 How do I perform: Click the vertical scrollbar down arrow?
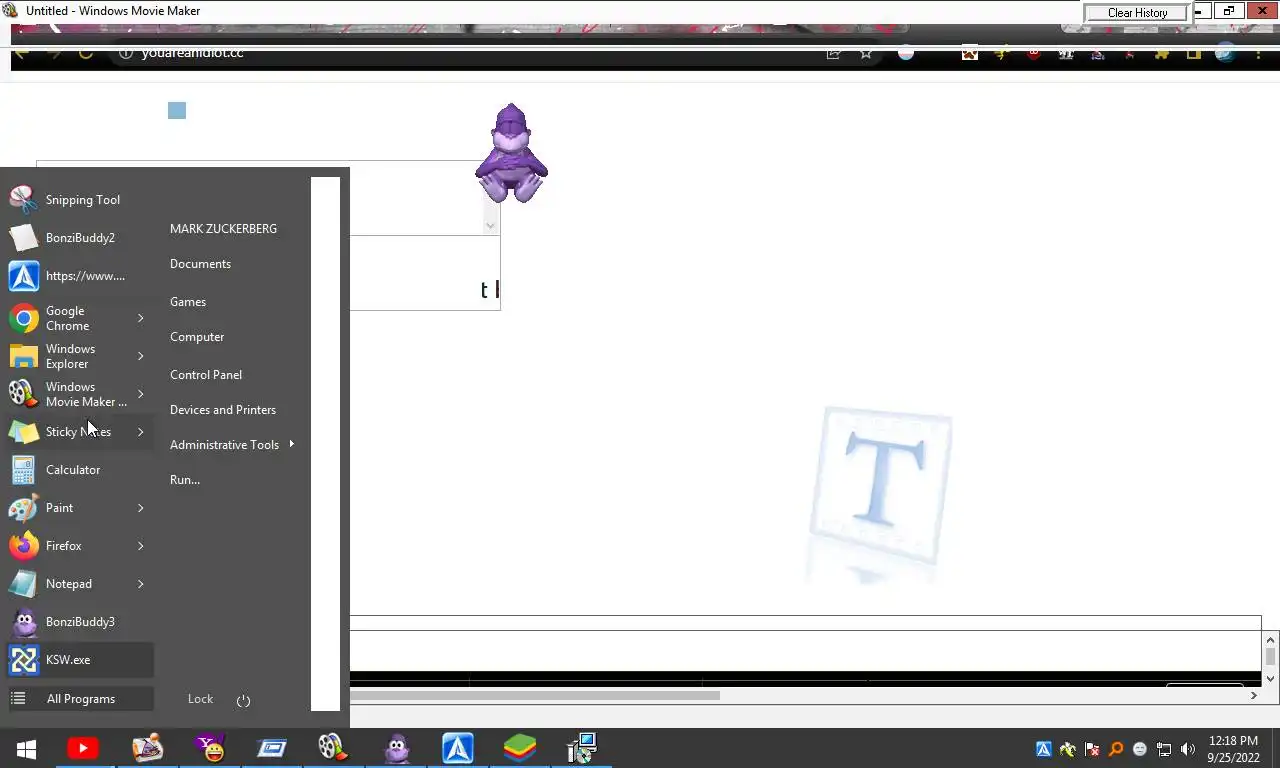(x=1270, y=679)
